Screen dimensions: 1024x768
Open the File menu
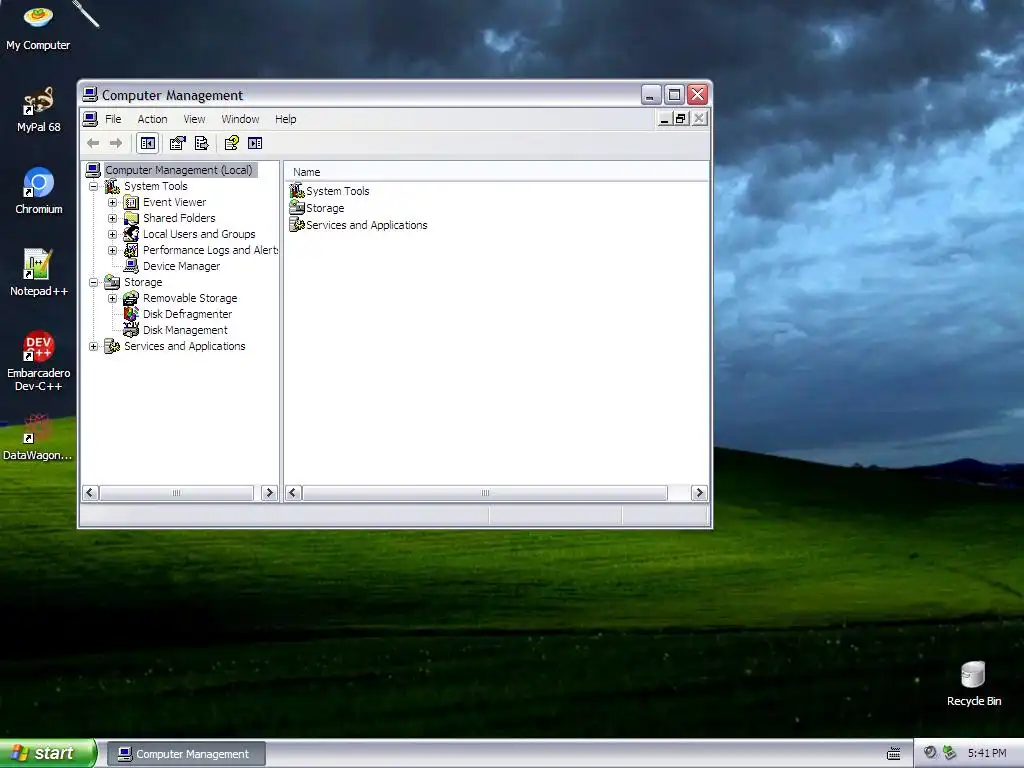point(113,119)
